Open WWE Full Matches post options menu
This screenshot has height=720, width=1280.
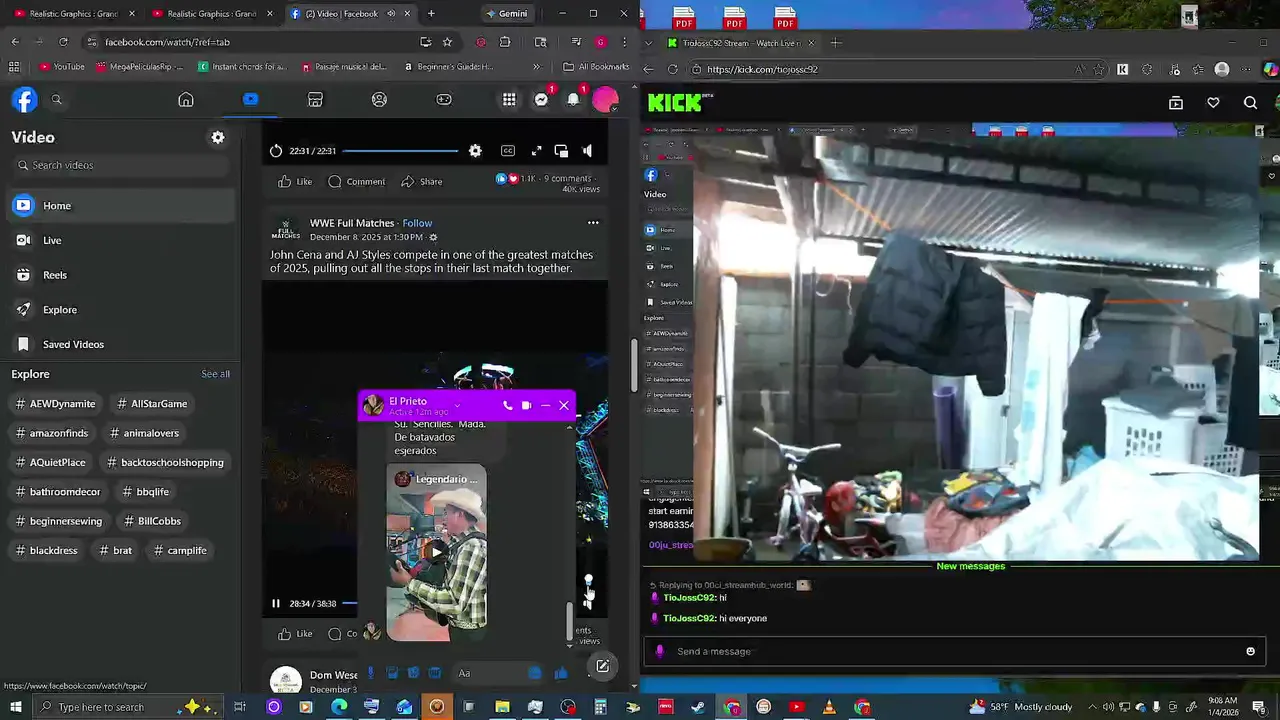point(593,223)
